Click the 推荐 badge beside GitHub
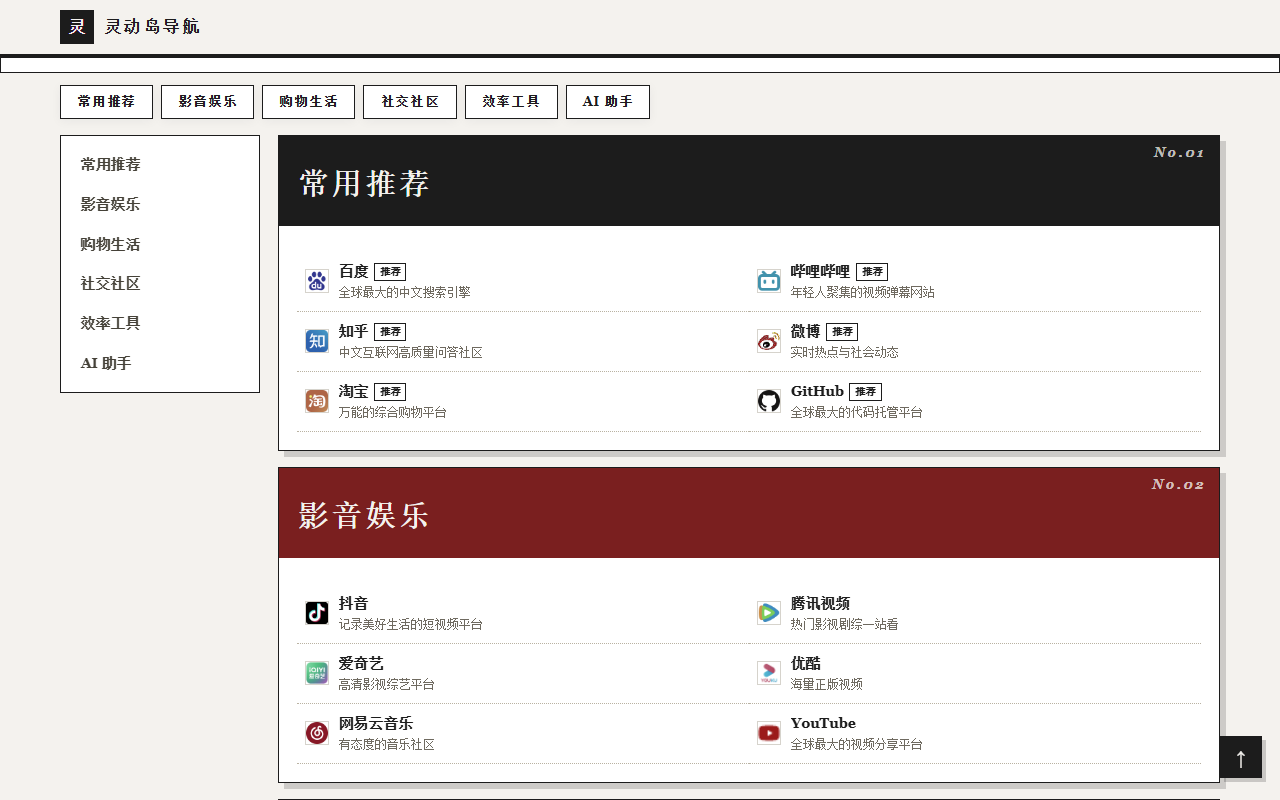 865,392
